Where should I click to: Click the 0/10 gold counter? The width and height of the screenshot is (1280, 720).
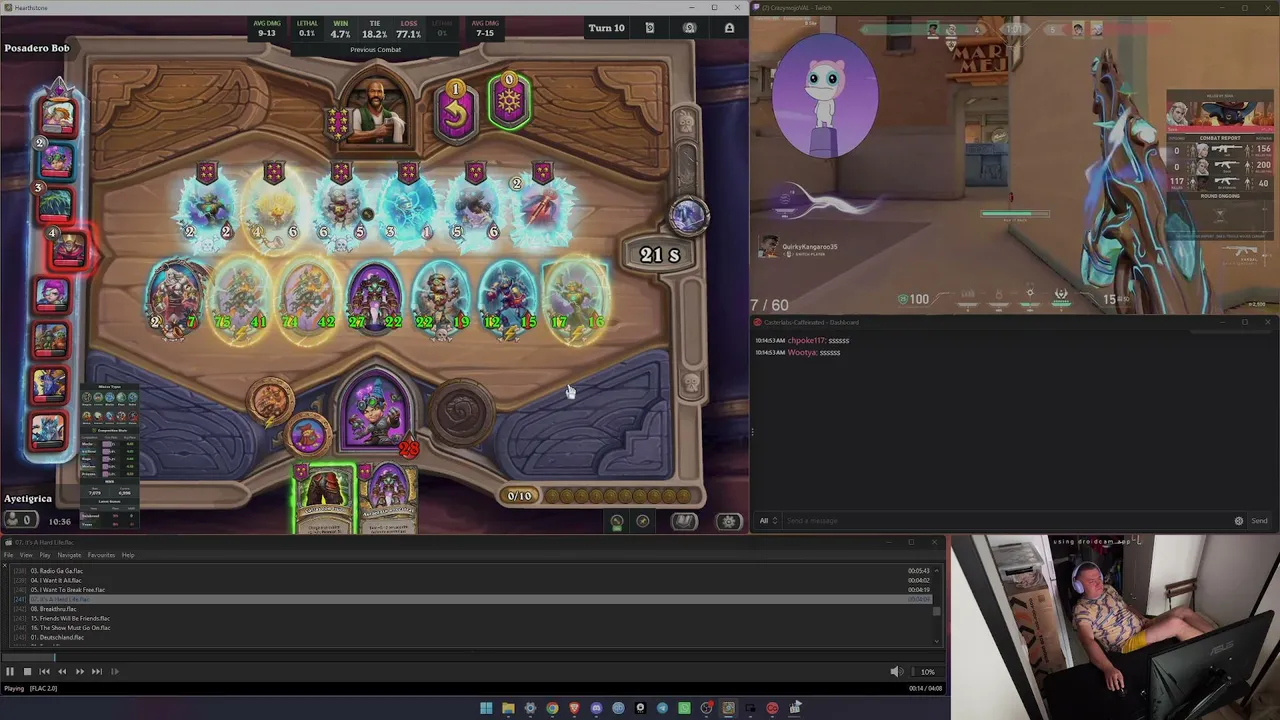click(520, 496)
